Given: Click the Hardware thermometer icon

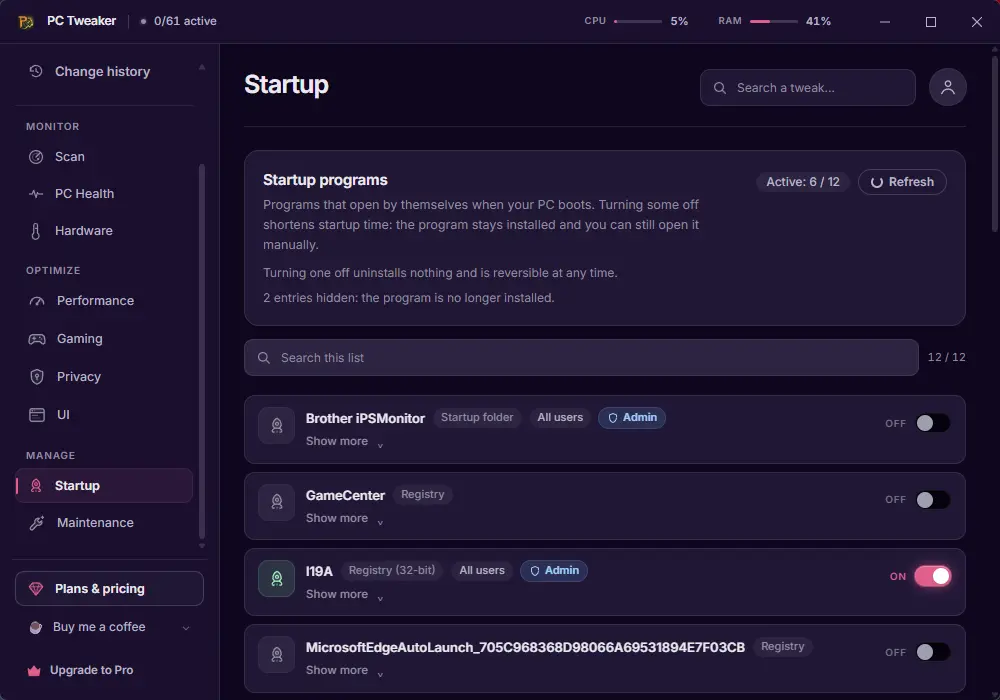Looking at the screenshot, I should point(36,231).
